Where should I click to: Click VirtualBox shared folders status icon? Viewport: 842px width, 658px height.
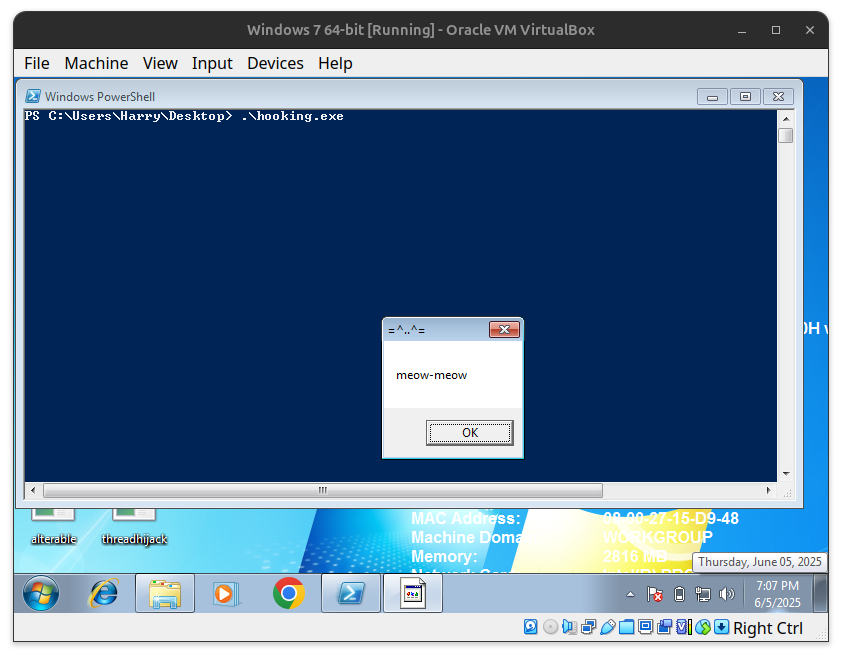(x=627, y=627)
